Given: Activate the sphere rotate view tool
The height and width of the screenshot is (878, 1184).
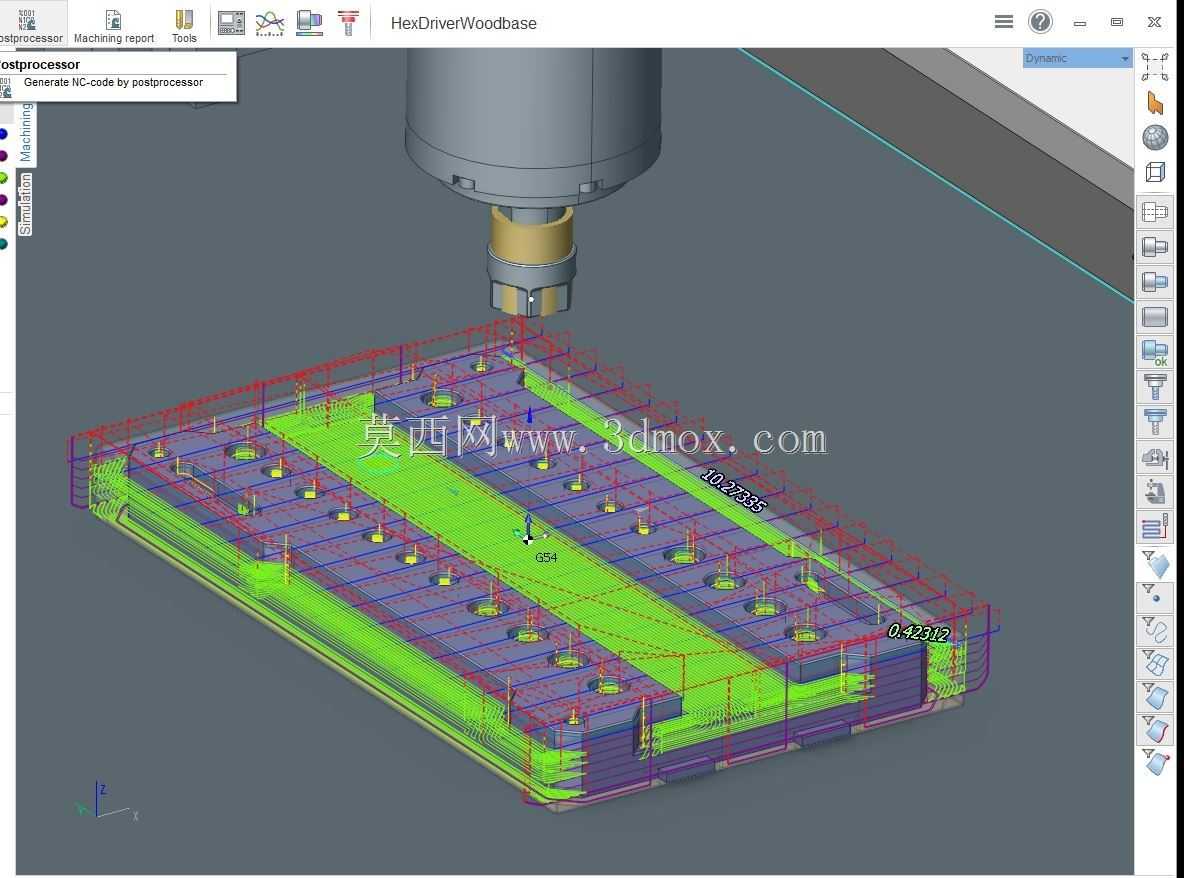Looking at the screenshot, I should click(x=1155, y=137).
